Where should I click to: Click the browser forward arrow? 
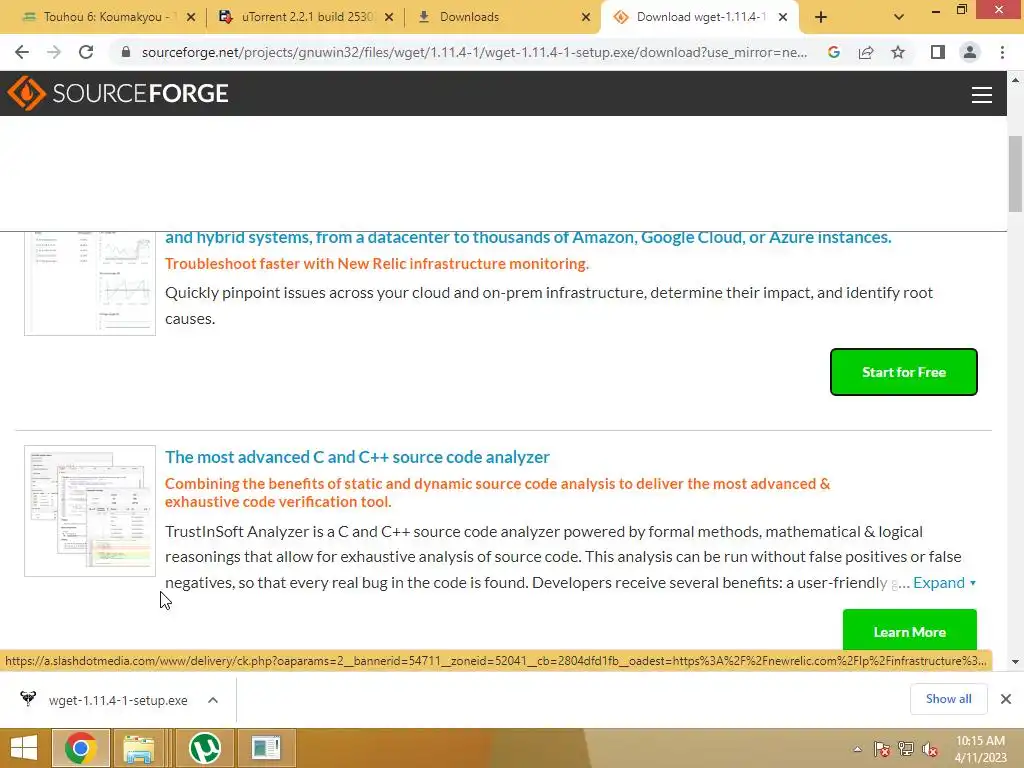[54, 52]
